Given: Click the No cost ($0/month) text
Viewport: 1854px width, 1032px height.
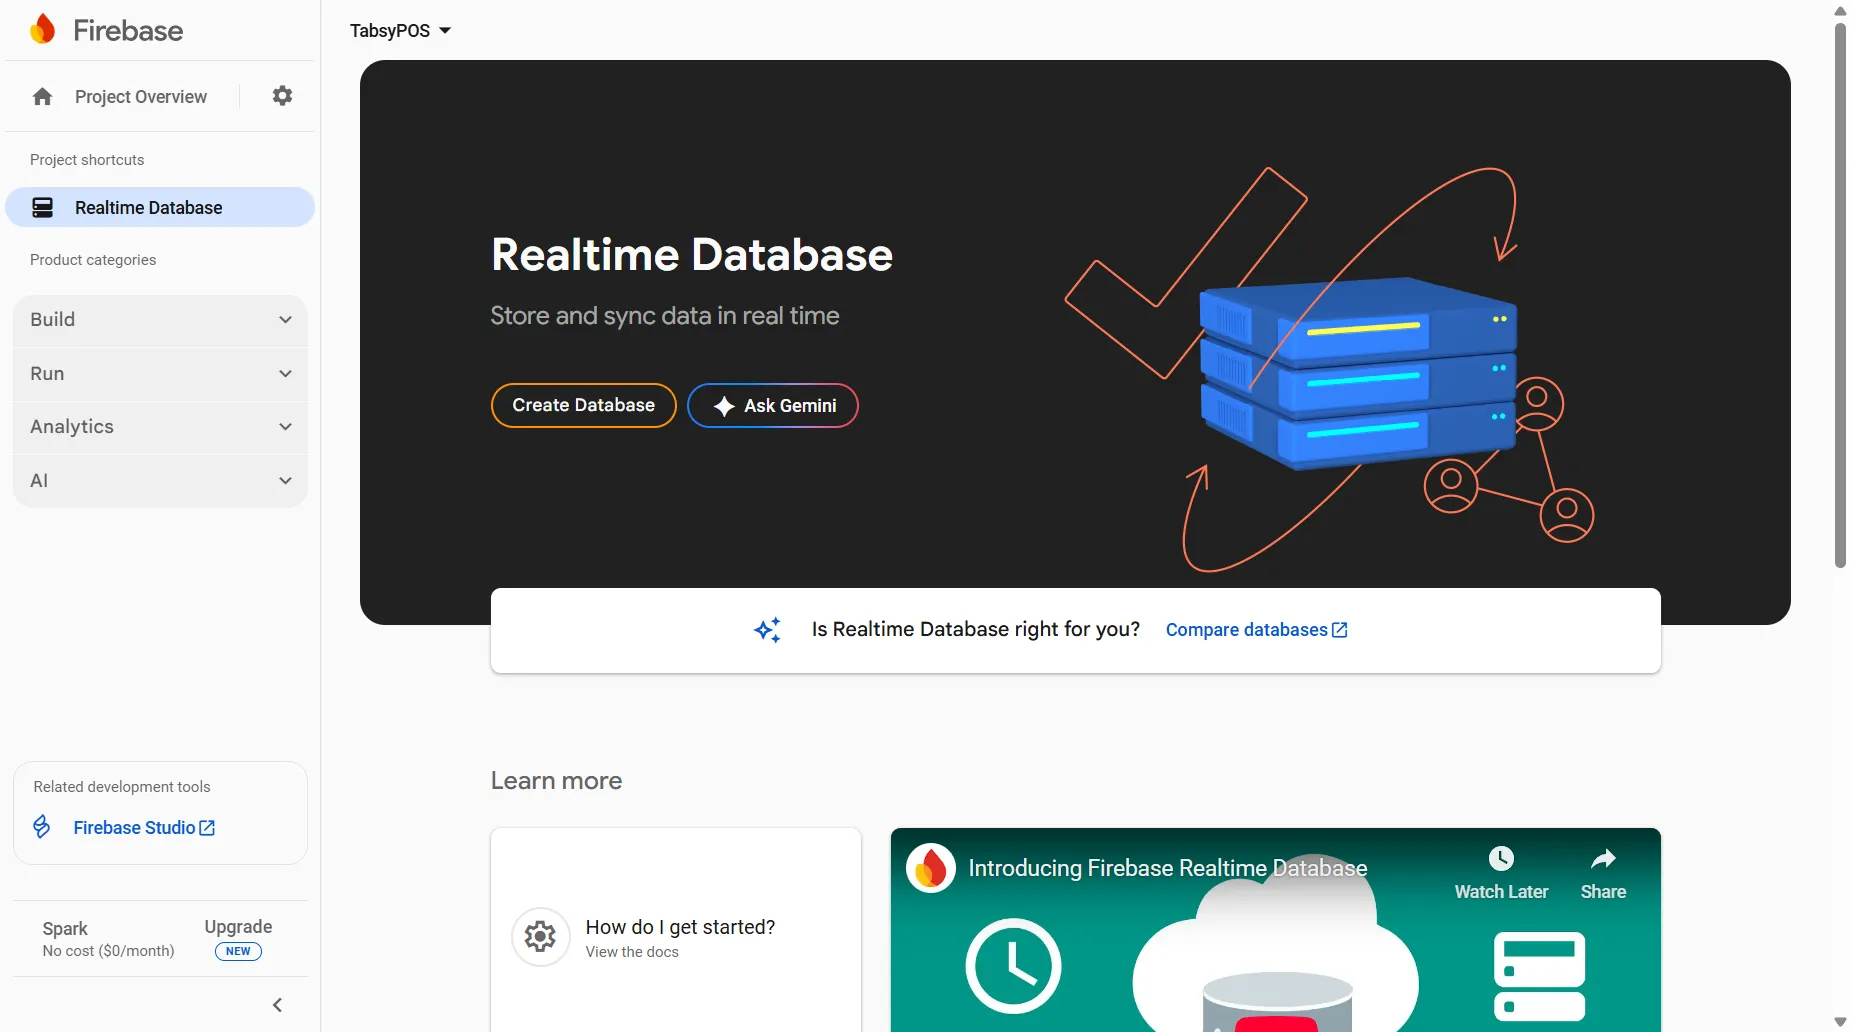Looking at the screenshot, I should pos(108,951).
